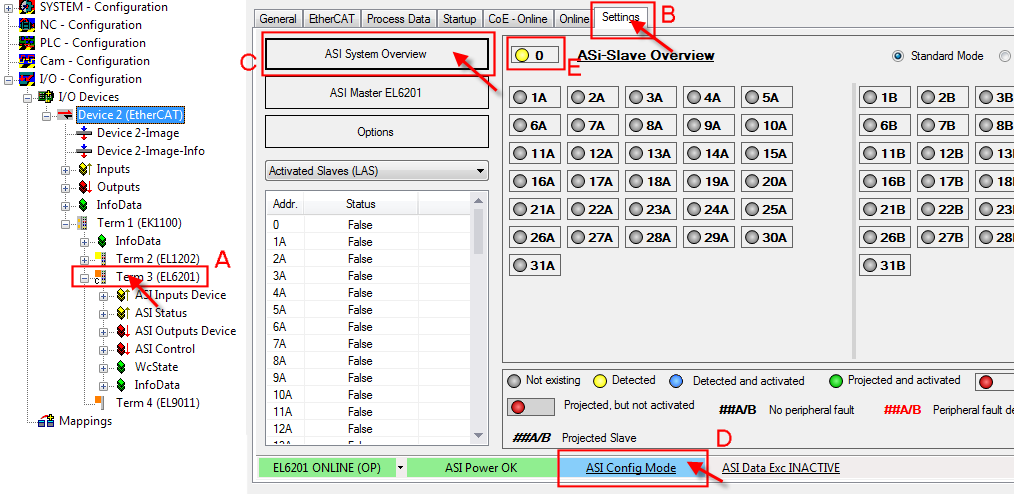Switch to the General tab
The image size is (1014, 494).
tap(278, 19)
